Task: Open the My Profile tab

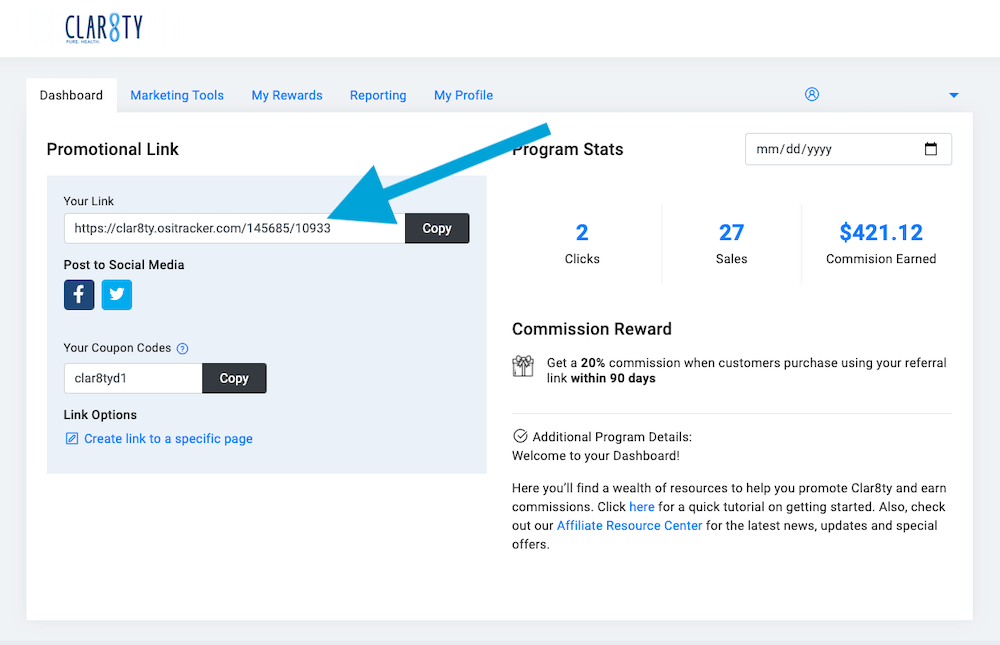Action: pyautogui.click(x=464, y=95)
